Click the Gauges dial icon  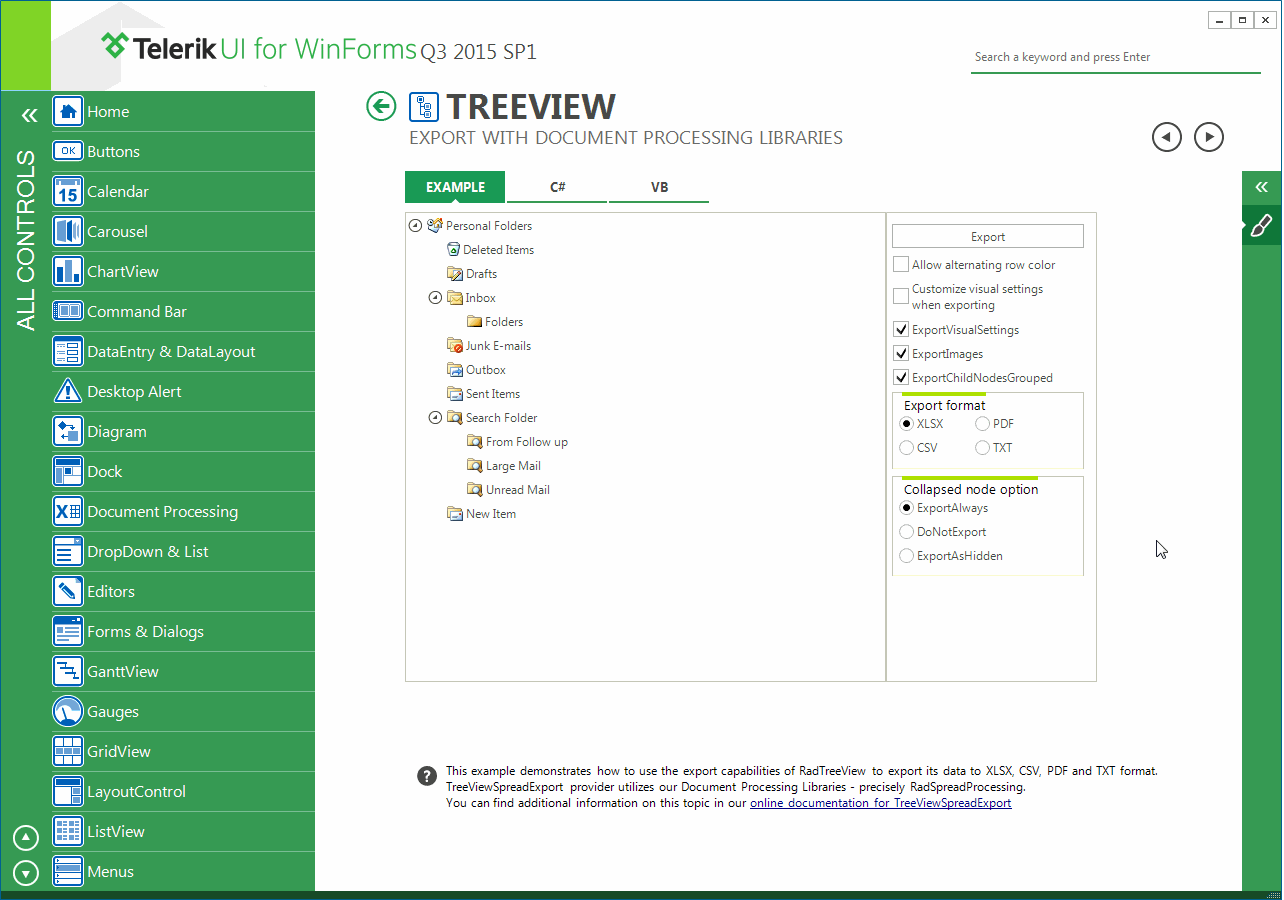tap(68, 712)
